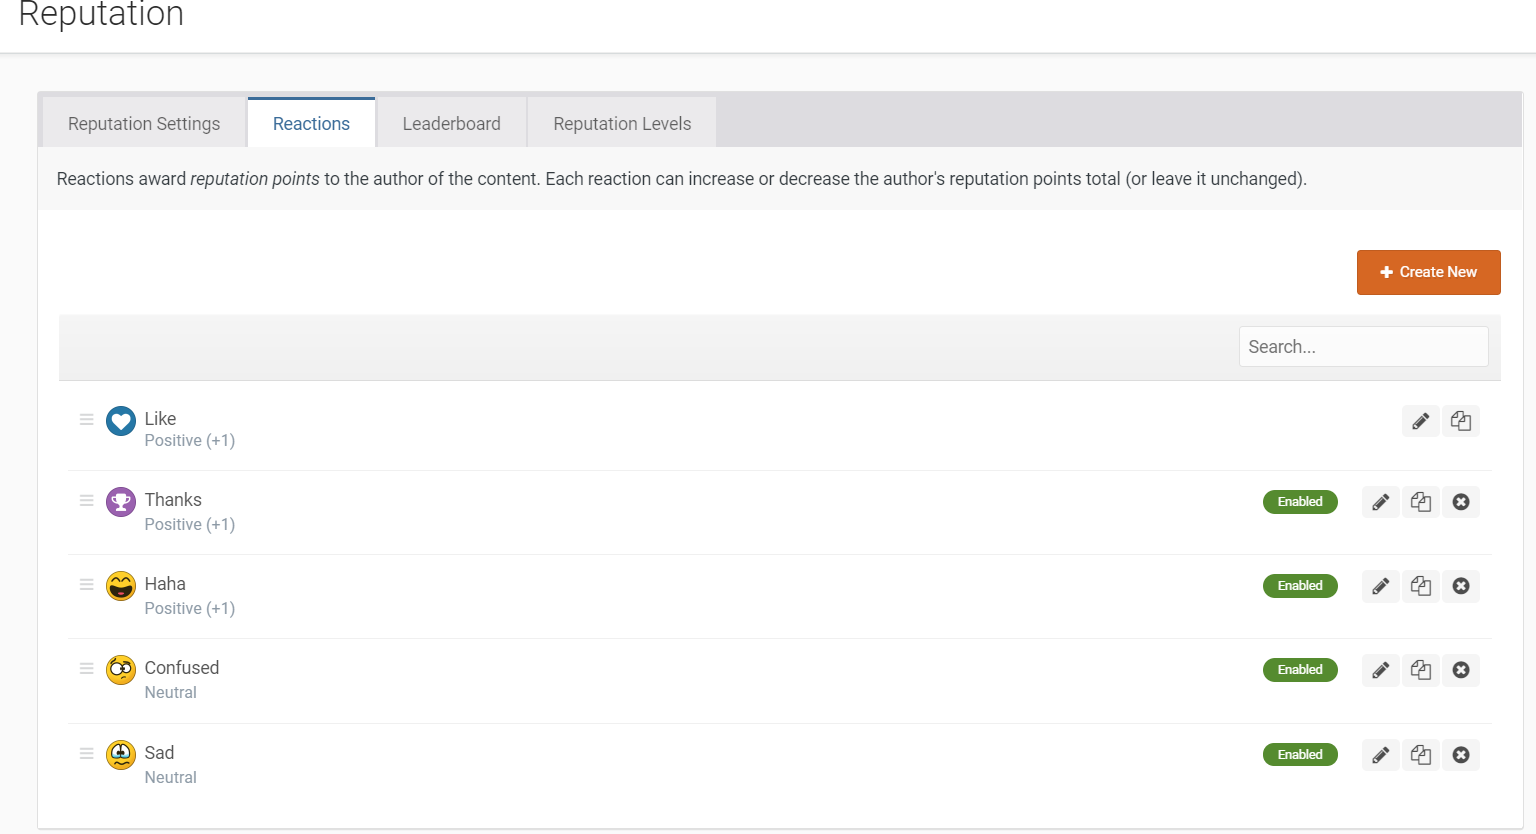The width and height of the screenshot is (1536, 834).
Task: Toggle Enabled status of Sad reaction
Action: [x=1299, y=755]
